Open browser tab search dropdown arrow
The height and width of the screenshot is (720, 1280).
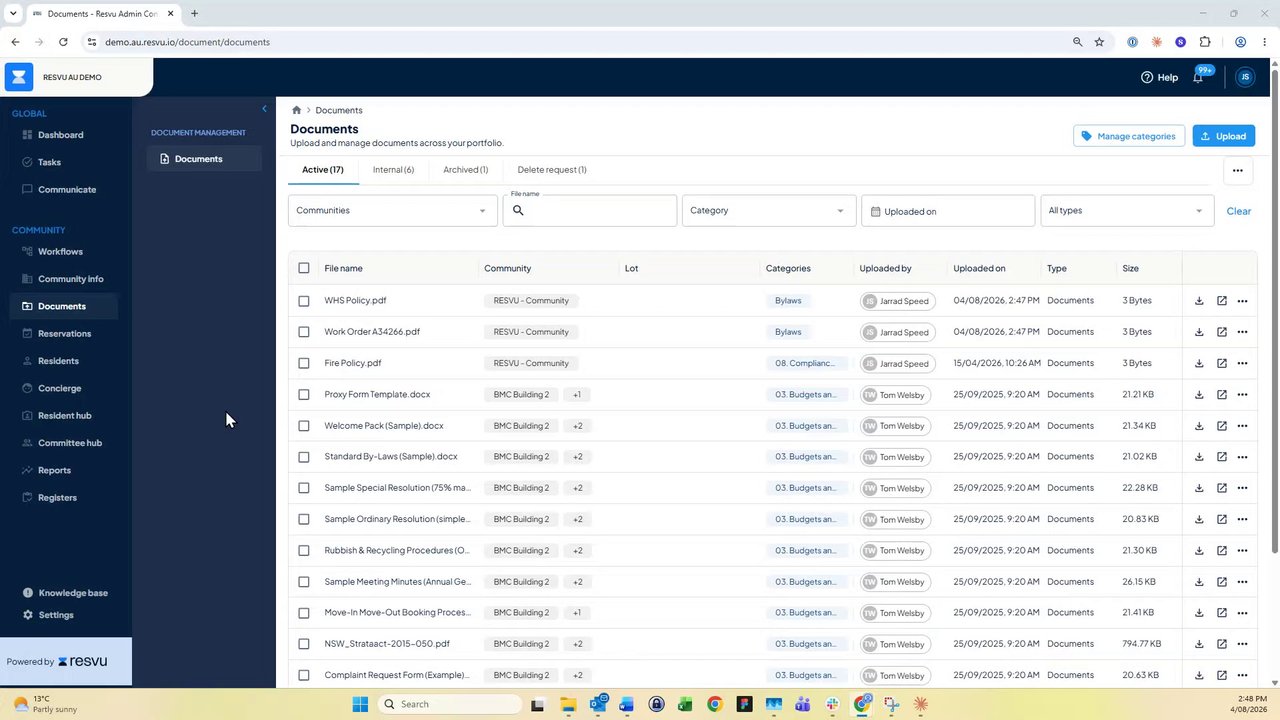tap(13, 13)
